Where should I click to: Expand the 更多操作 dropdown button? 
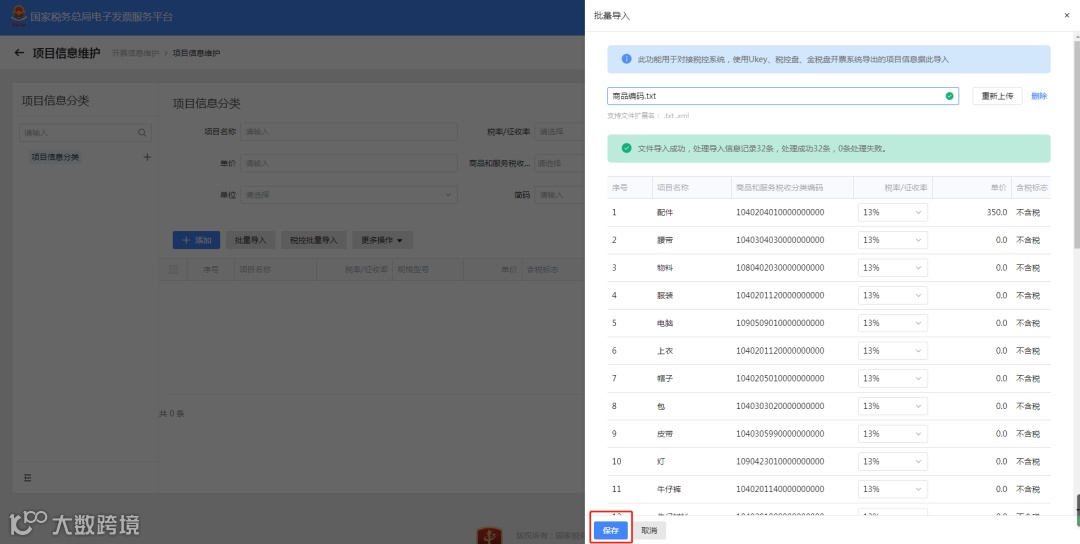tap(382, 240)
